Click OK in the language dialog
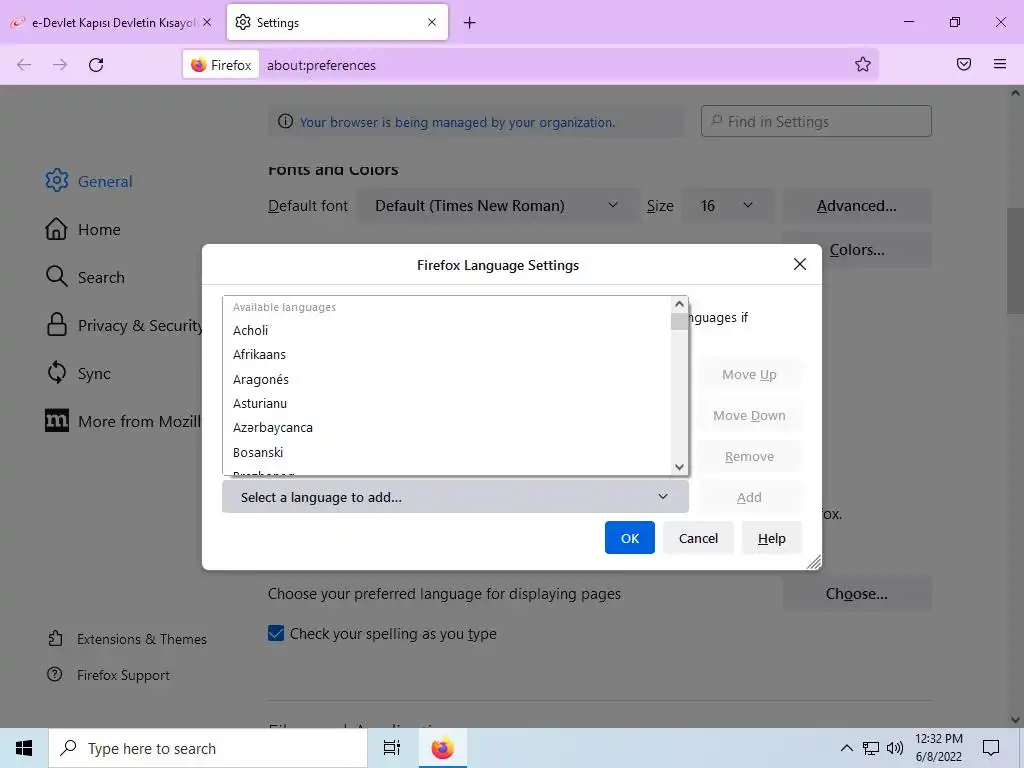This screenshot has width=1024, height=768. 630,537
